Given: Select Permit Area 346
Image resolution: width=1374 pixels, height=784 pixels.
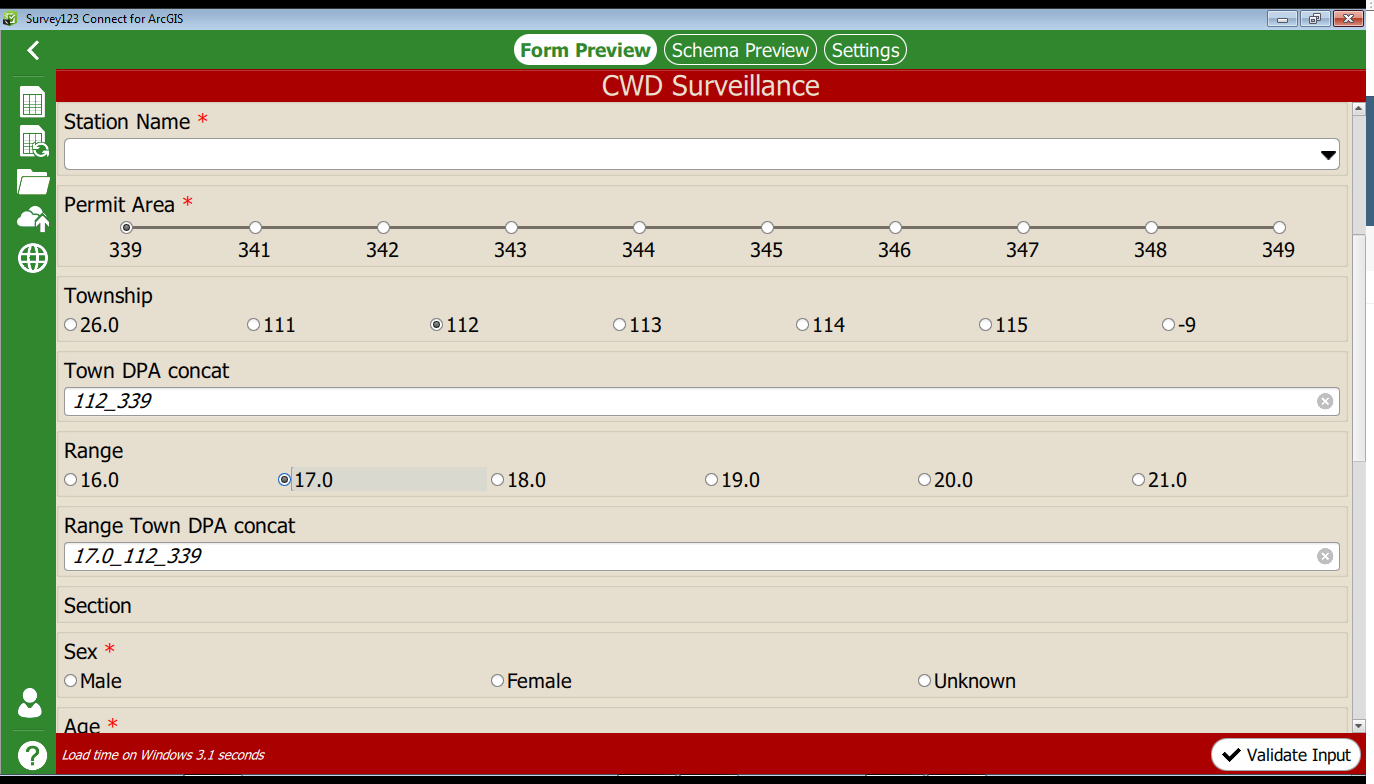Looking at the screenshot, I should 895,228.
